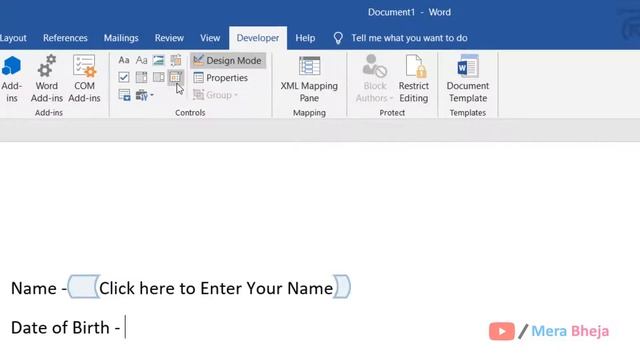
Task: Click the Tell me what you want to do box
Action: [x=409, y=38]
